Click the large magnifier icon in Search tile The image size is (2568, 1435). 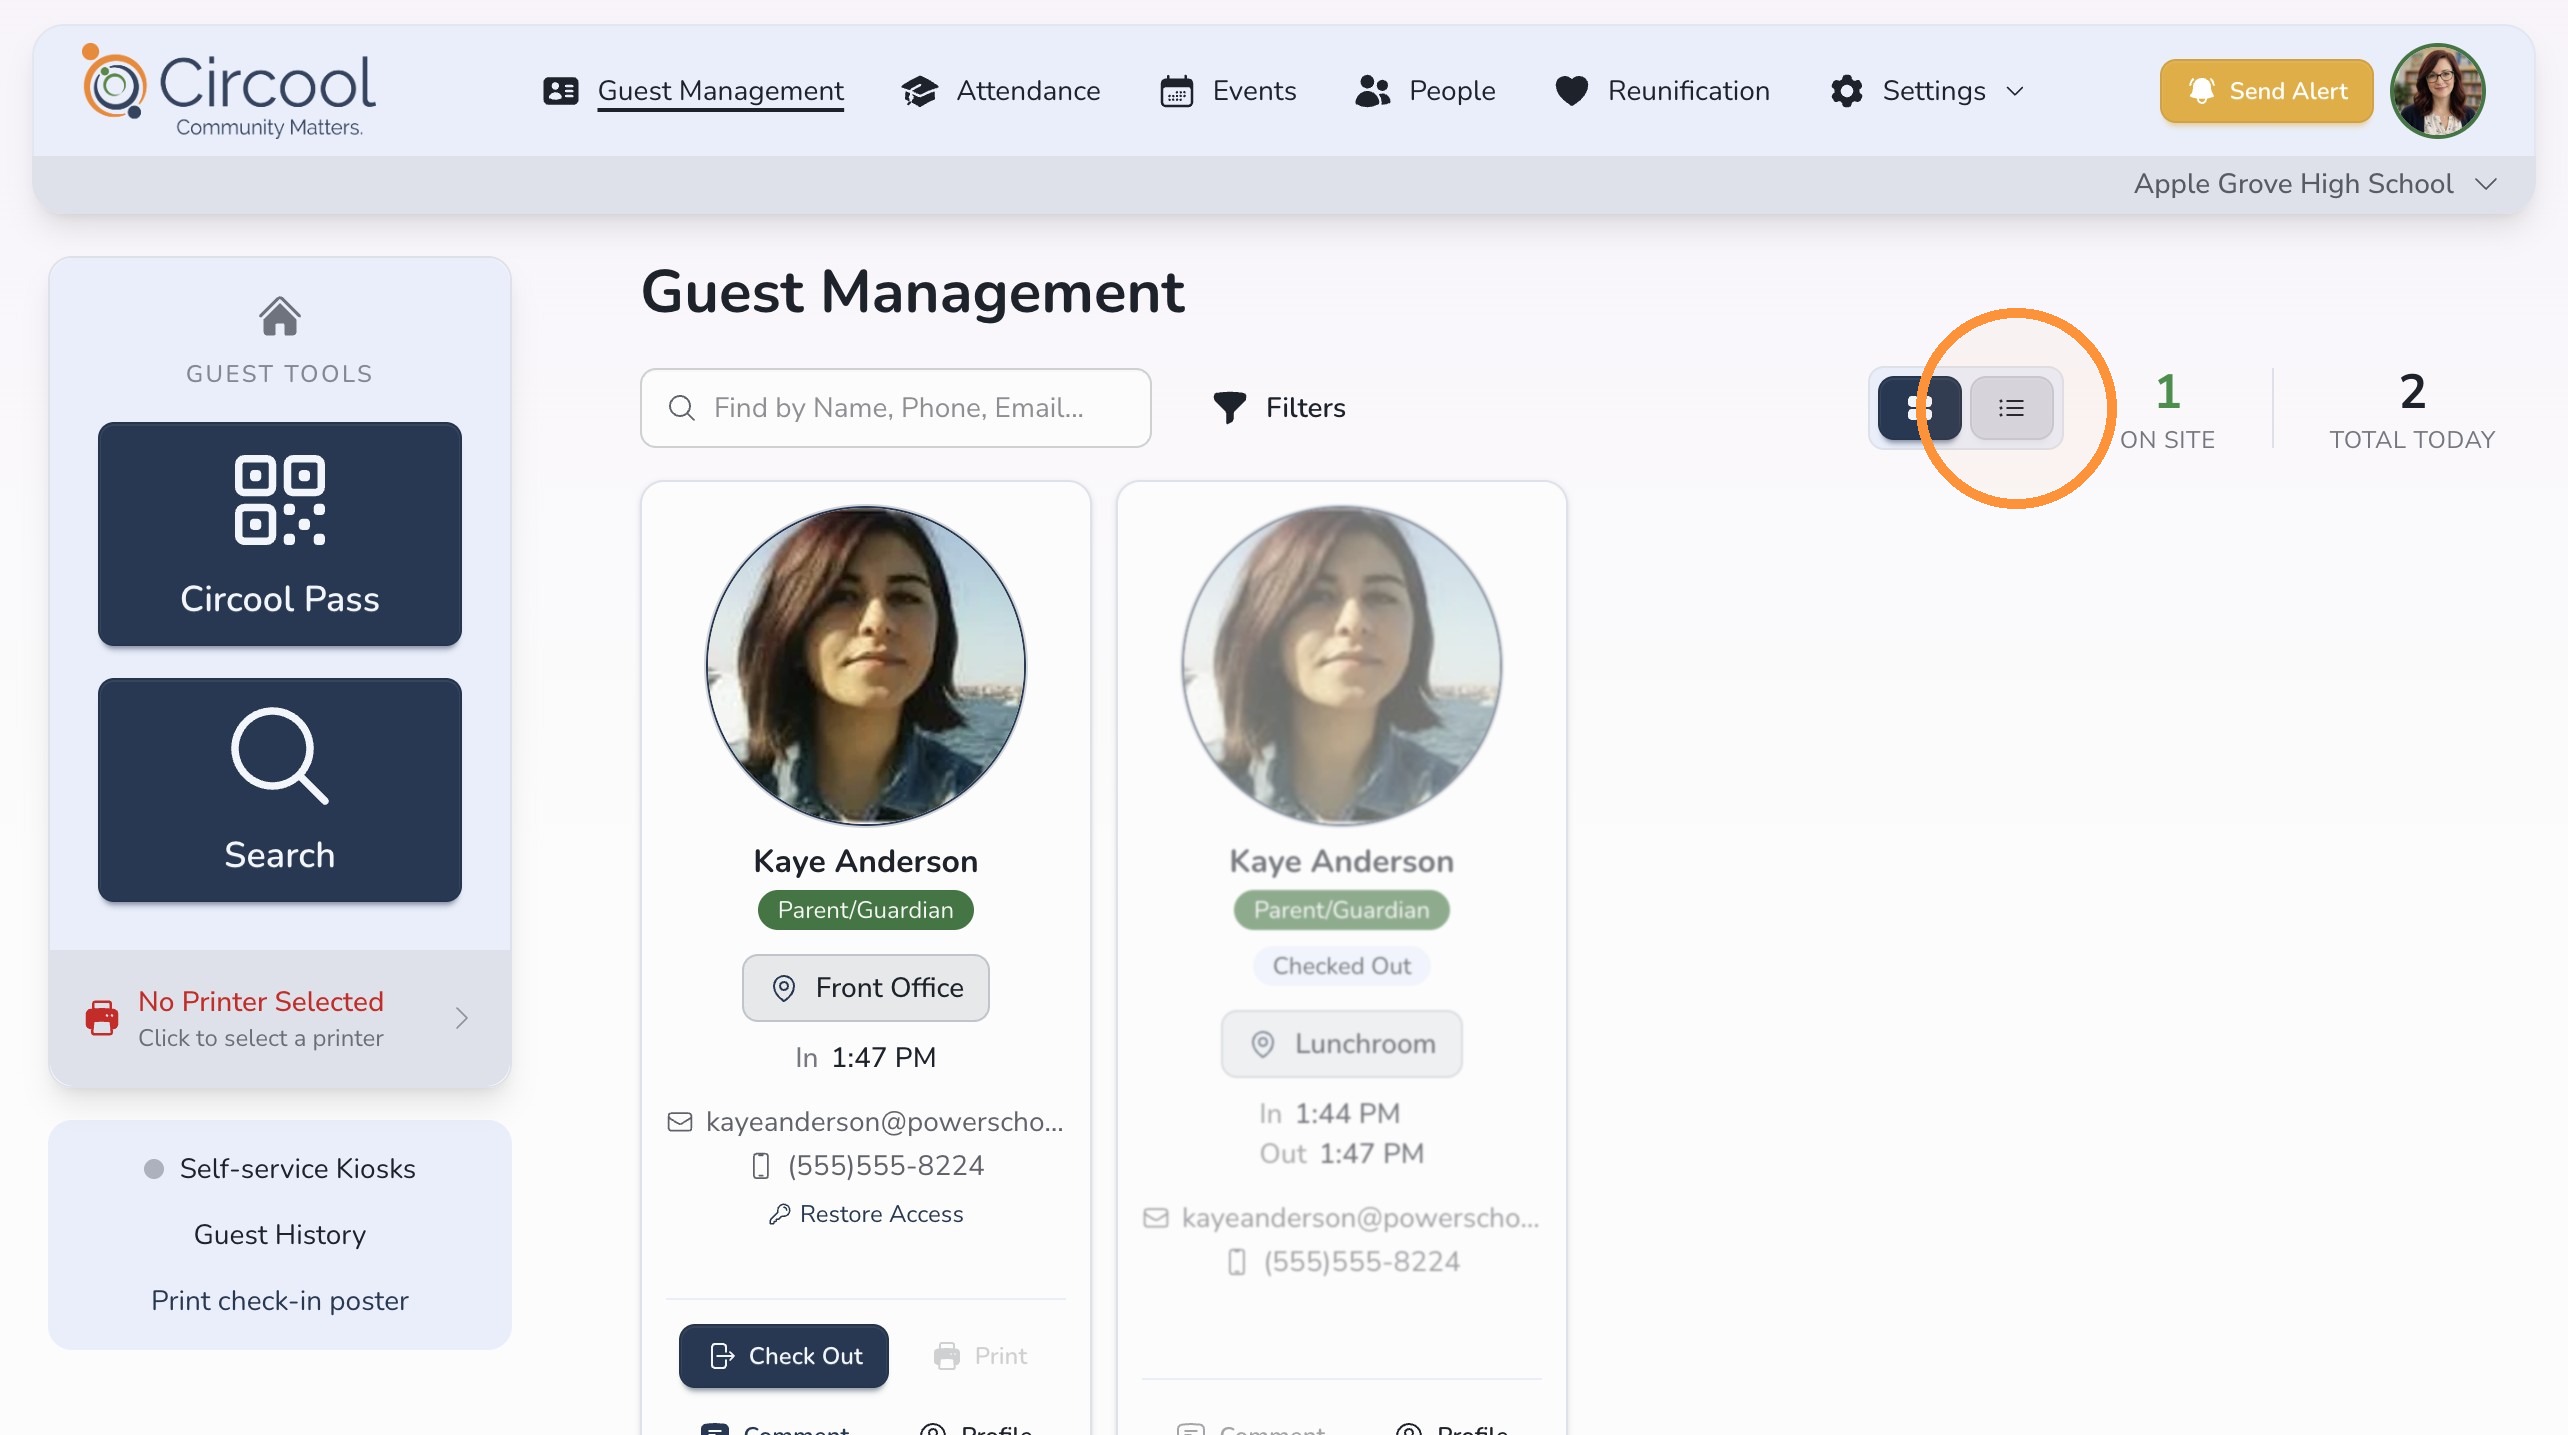[280, 756]
